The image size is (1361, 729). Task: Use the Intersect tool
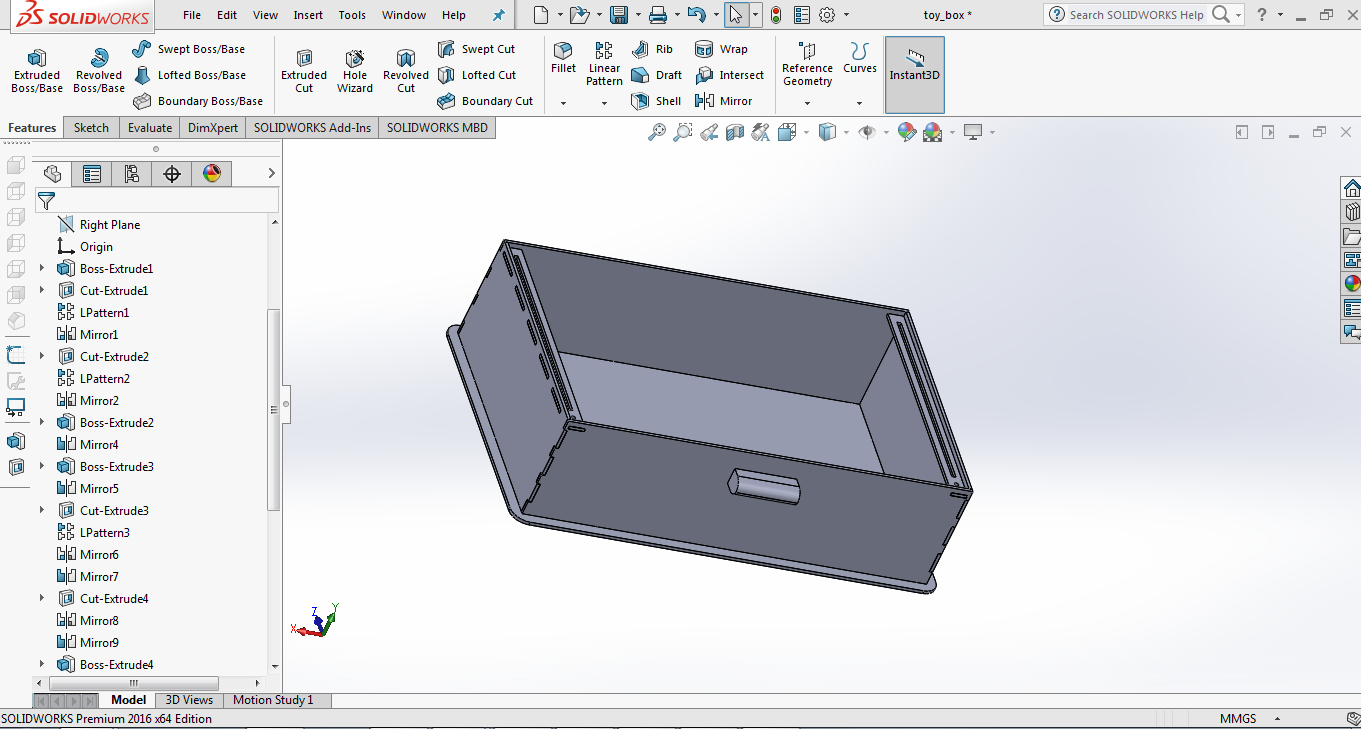pos(729,75)
